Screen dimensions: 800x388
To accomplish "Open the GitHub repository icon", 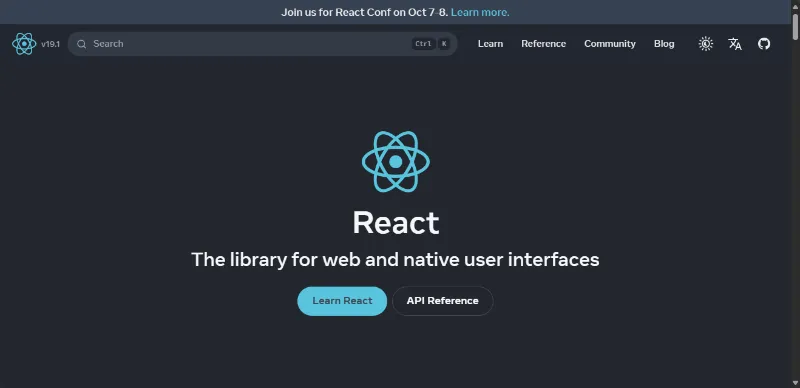I will 764,44.
